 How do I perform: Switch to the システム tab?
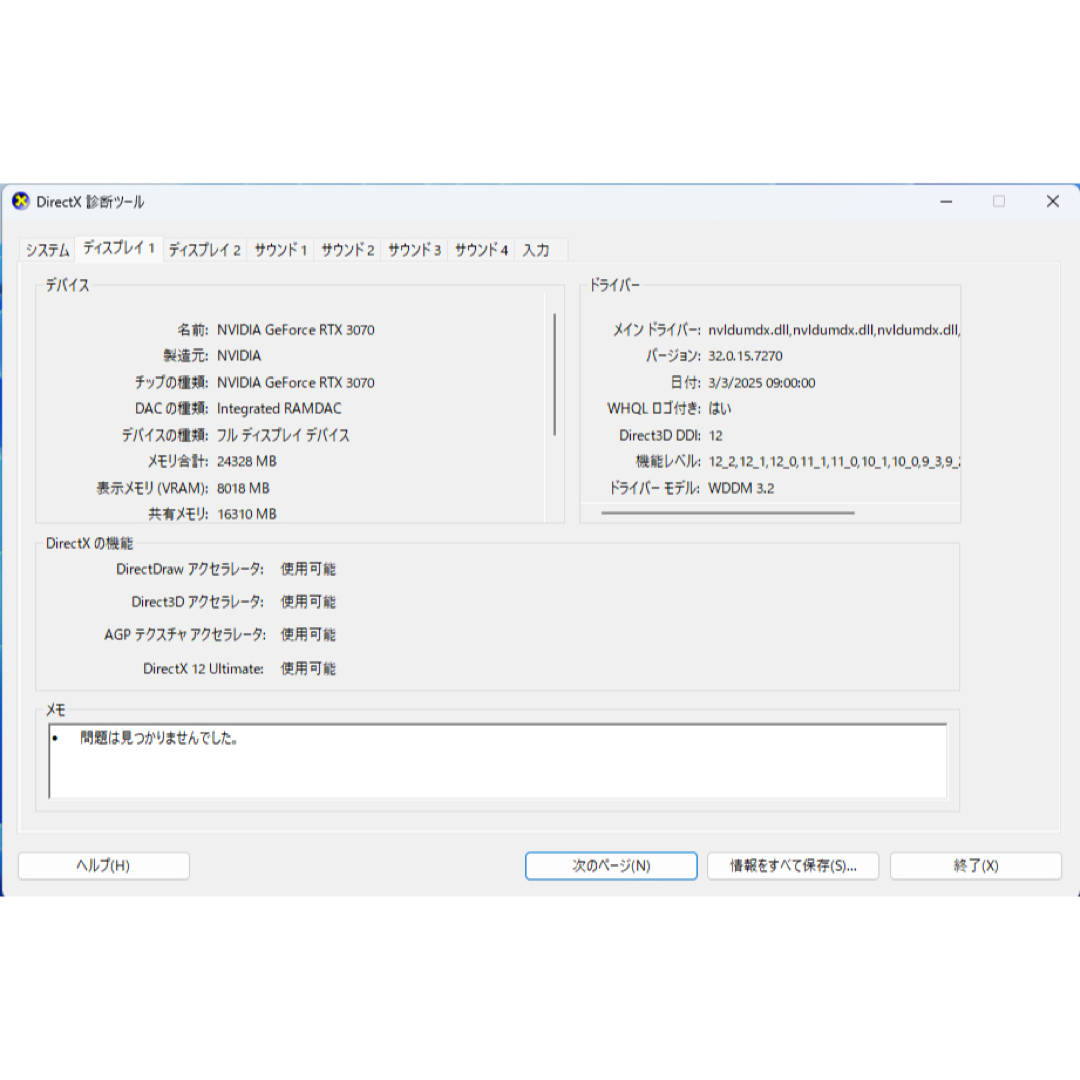click(48, 250)
